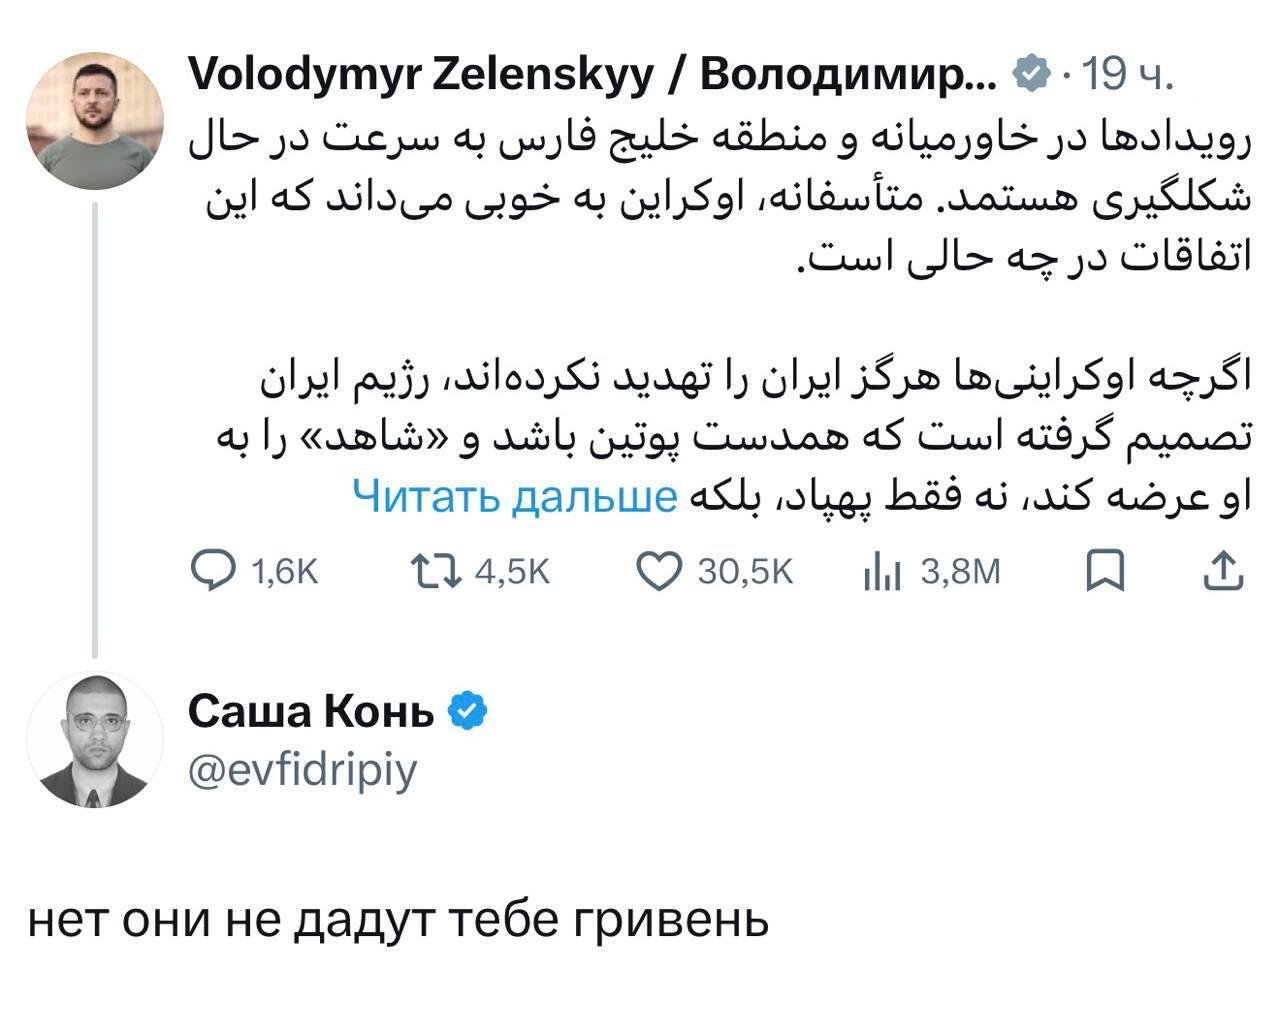The image size is (1280, 1033).
Task: Open view analytics bar chart icon
Action: click(x=882, y=572)
